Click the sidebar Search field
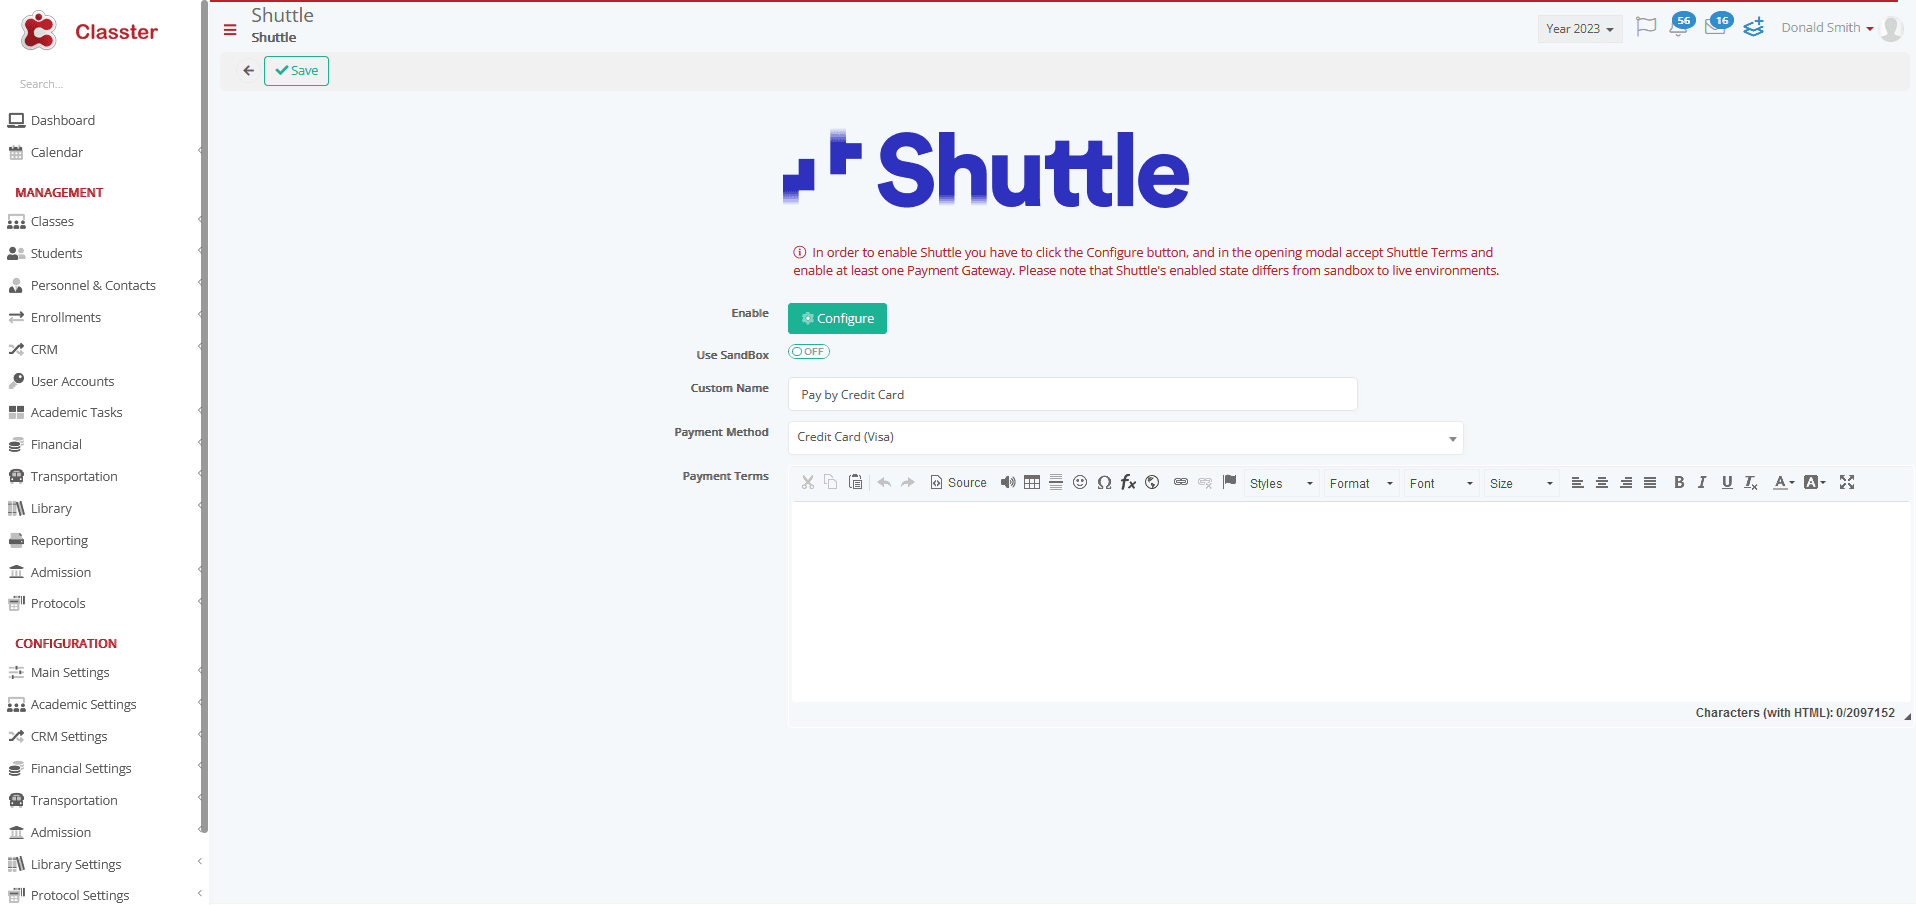 pos(100,84)
